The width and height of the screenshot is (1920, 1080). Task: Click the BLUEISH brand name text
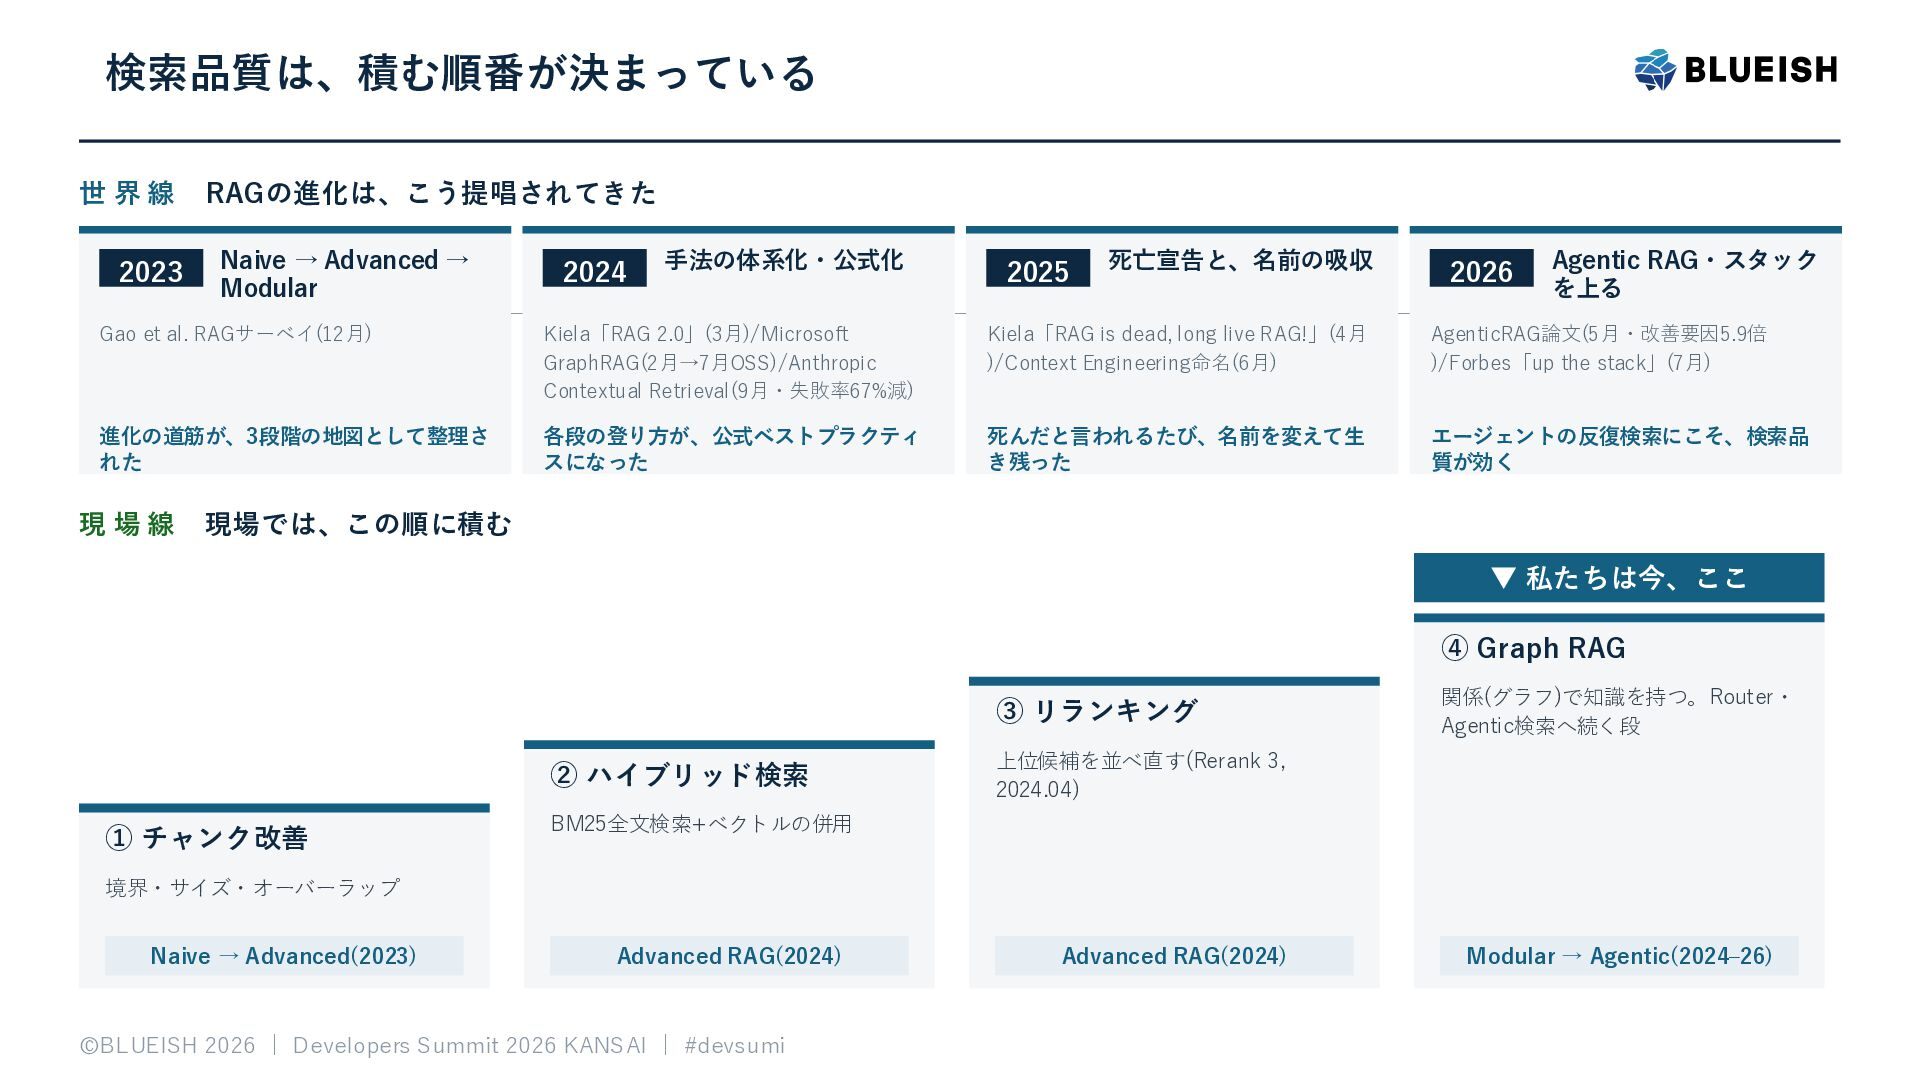click(x=1761, y=70)
